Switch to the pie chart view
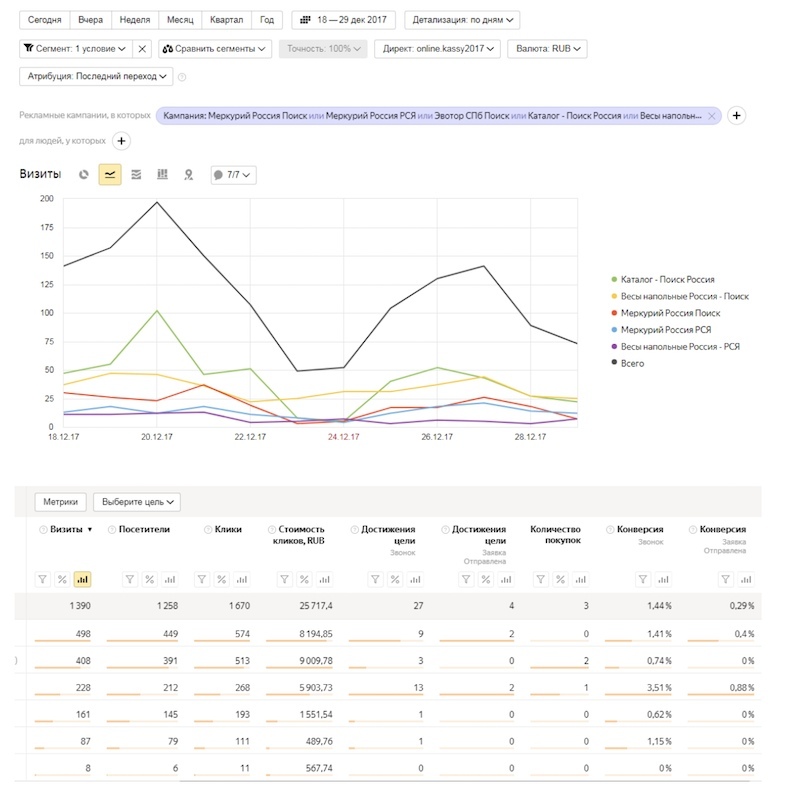 pyautogui.click(x=84, y=175)
